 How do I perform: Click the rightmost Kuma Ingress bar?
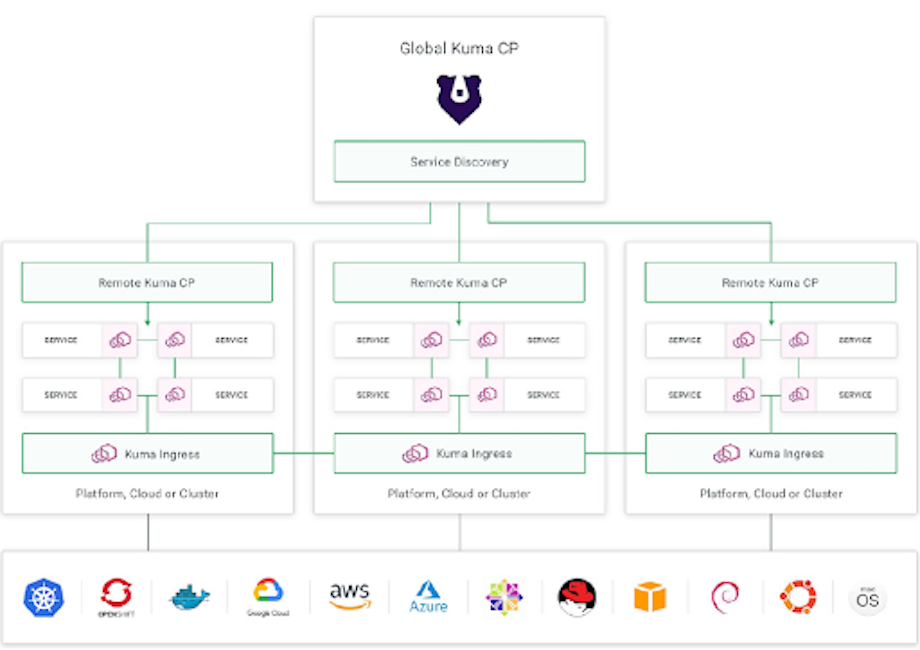click(x=771, y=452)
